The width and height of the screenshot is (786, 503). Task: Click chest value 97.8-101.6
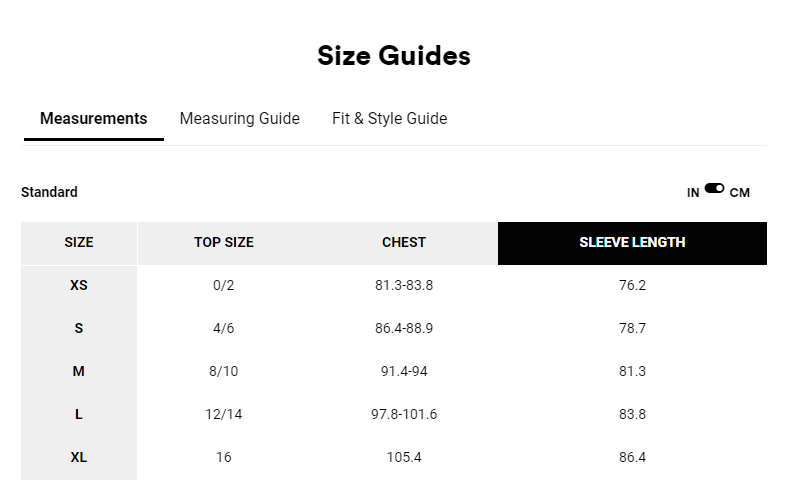(404, 415)
